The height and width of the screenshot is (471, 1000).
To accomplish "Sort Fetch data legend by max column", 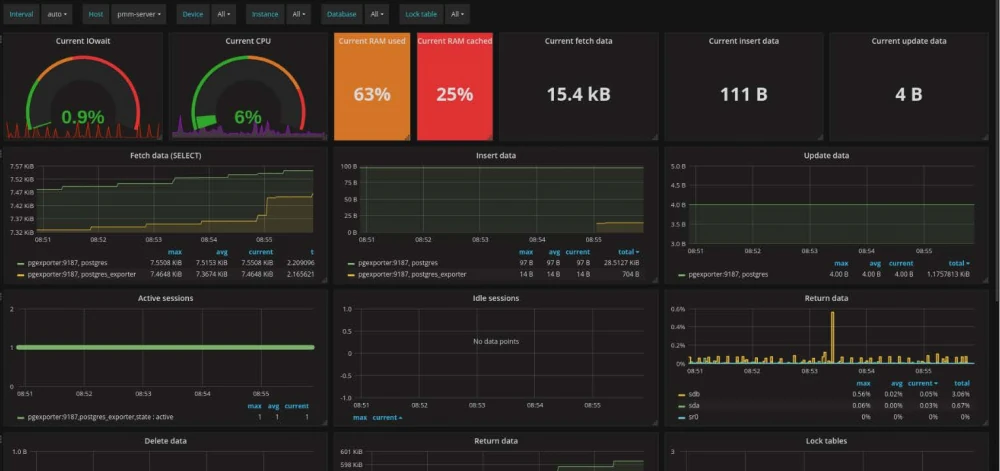I will (x=175, y=252).
